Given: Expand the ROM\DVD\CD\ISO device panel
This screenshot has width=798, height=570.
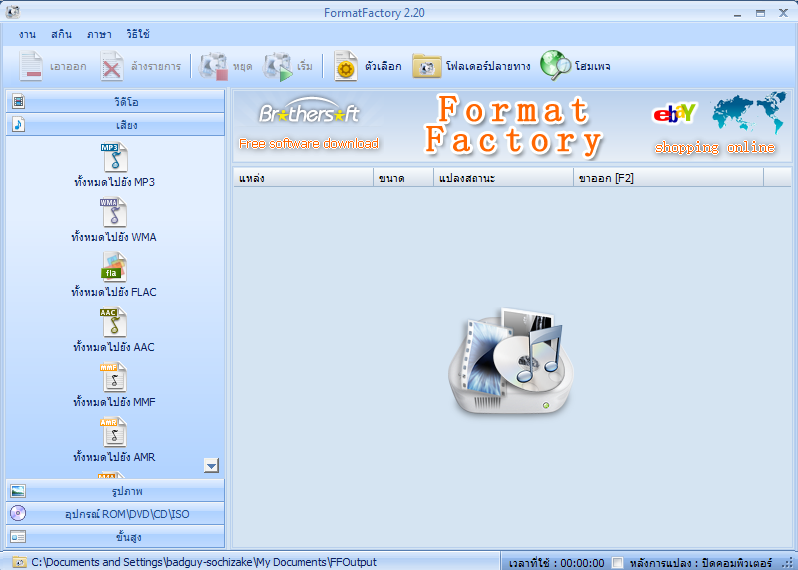Looking at the screenshot, I should (x=115, y=514).
